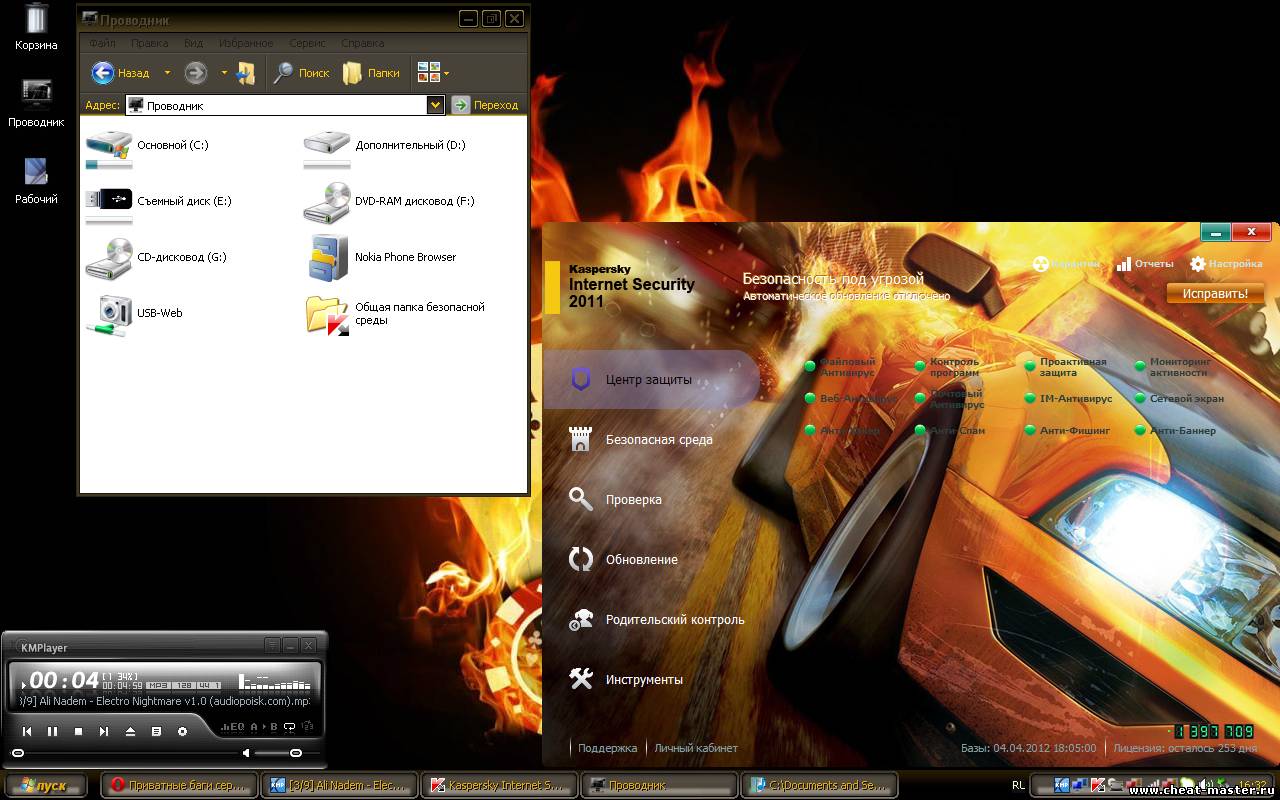
Task: Click the Исправить! button
Action: click(x=1215, y=294)
